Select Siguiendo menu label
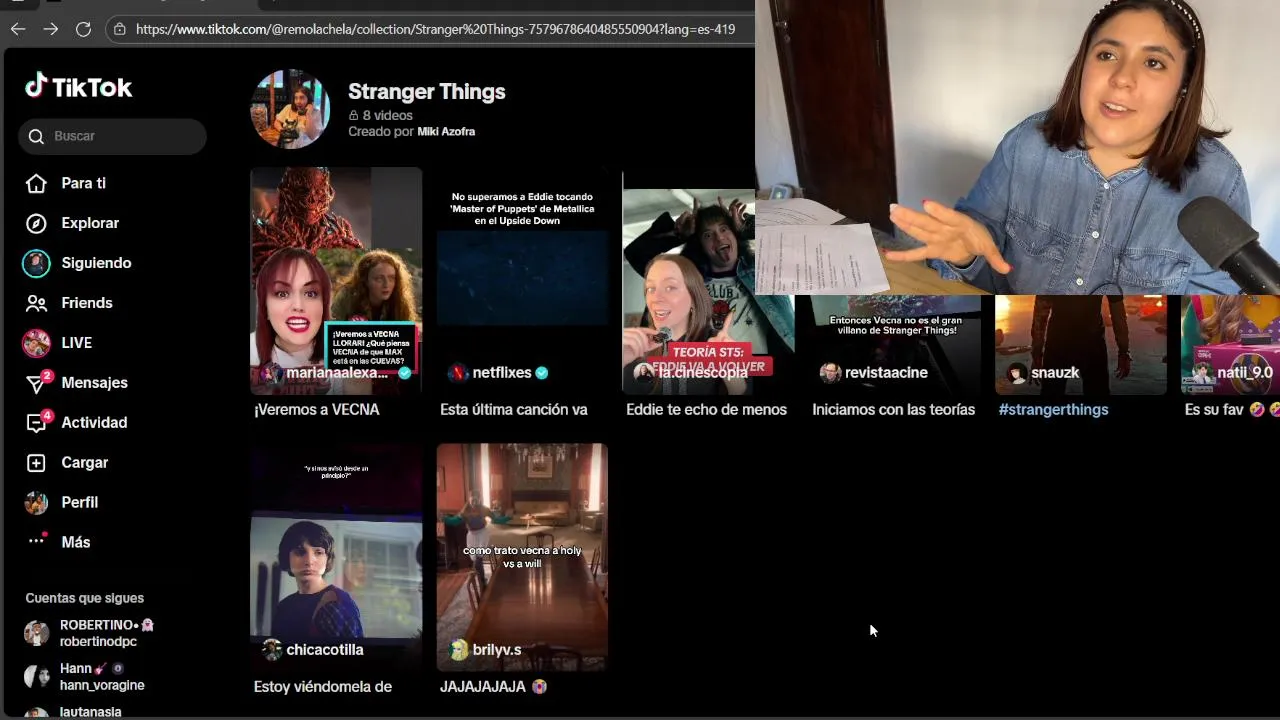 (x=96, y=263)
